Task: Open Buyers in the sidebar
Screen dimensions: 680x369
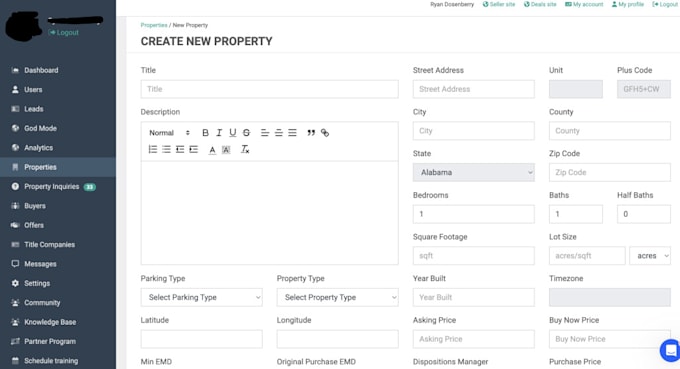Action: pyautogui.click(x=58, y=206)
